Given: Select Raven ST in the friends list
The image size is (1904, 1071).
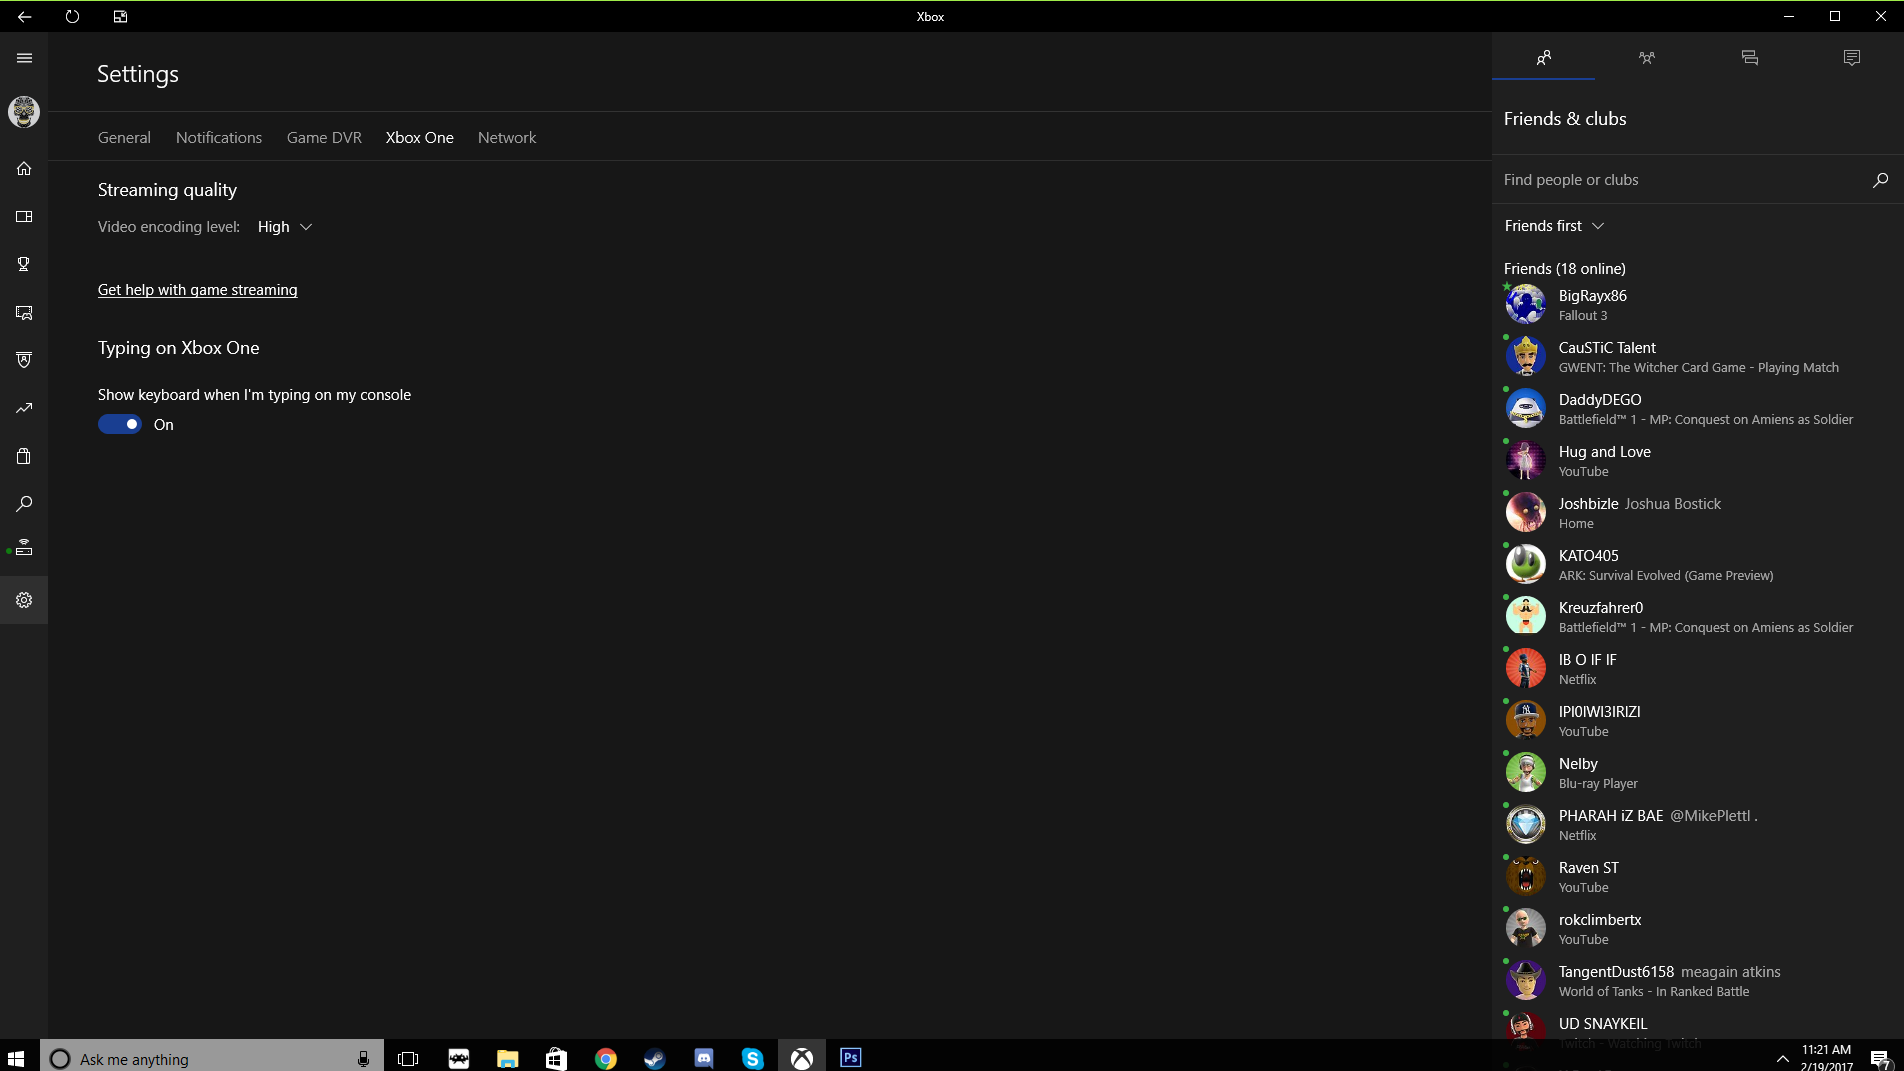Looking at the screenshot, I should (x=1698, y=876).
